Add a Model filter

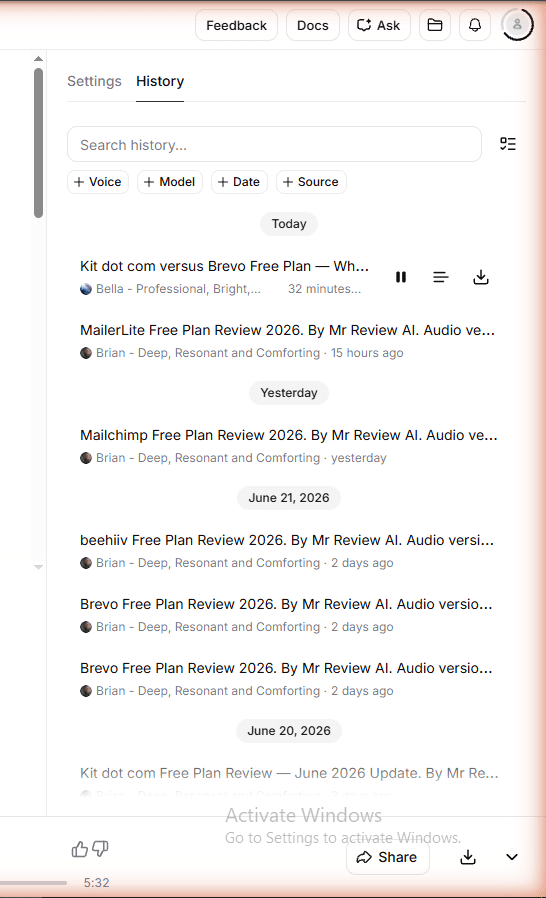point(170,182)
